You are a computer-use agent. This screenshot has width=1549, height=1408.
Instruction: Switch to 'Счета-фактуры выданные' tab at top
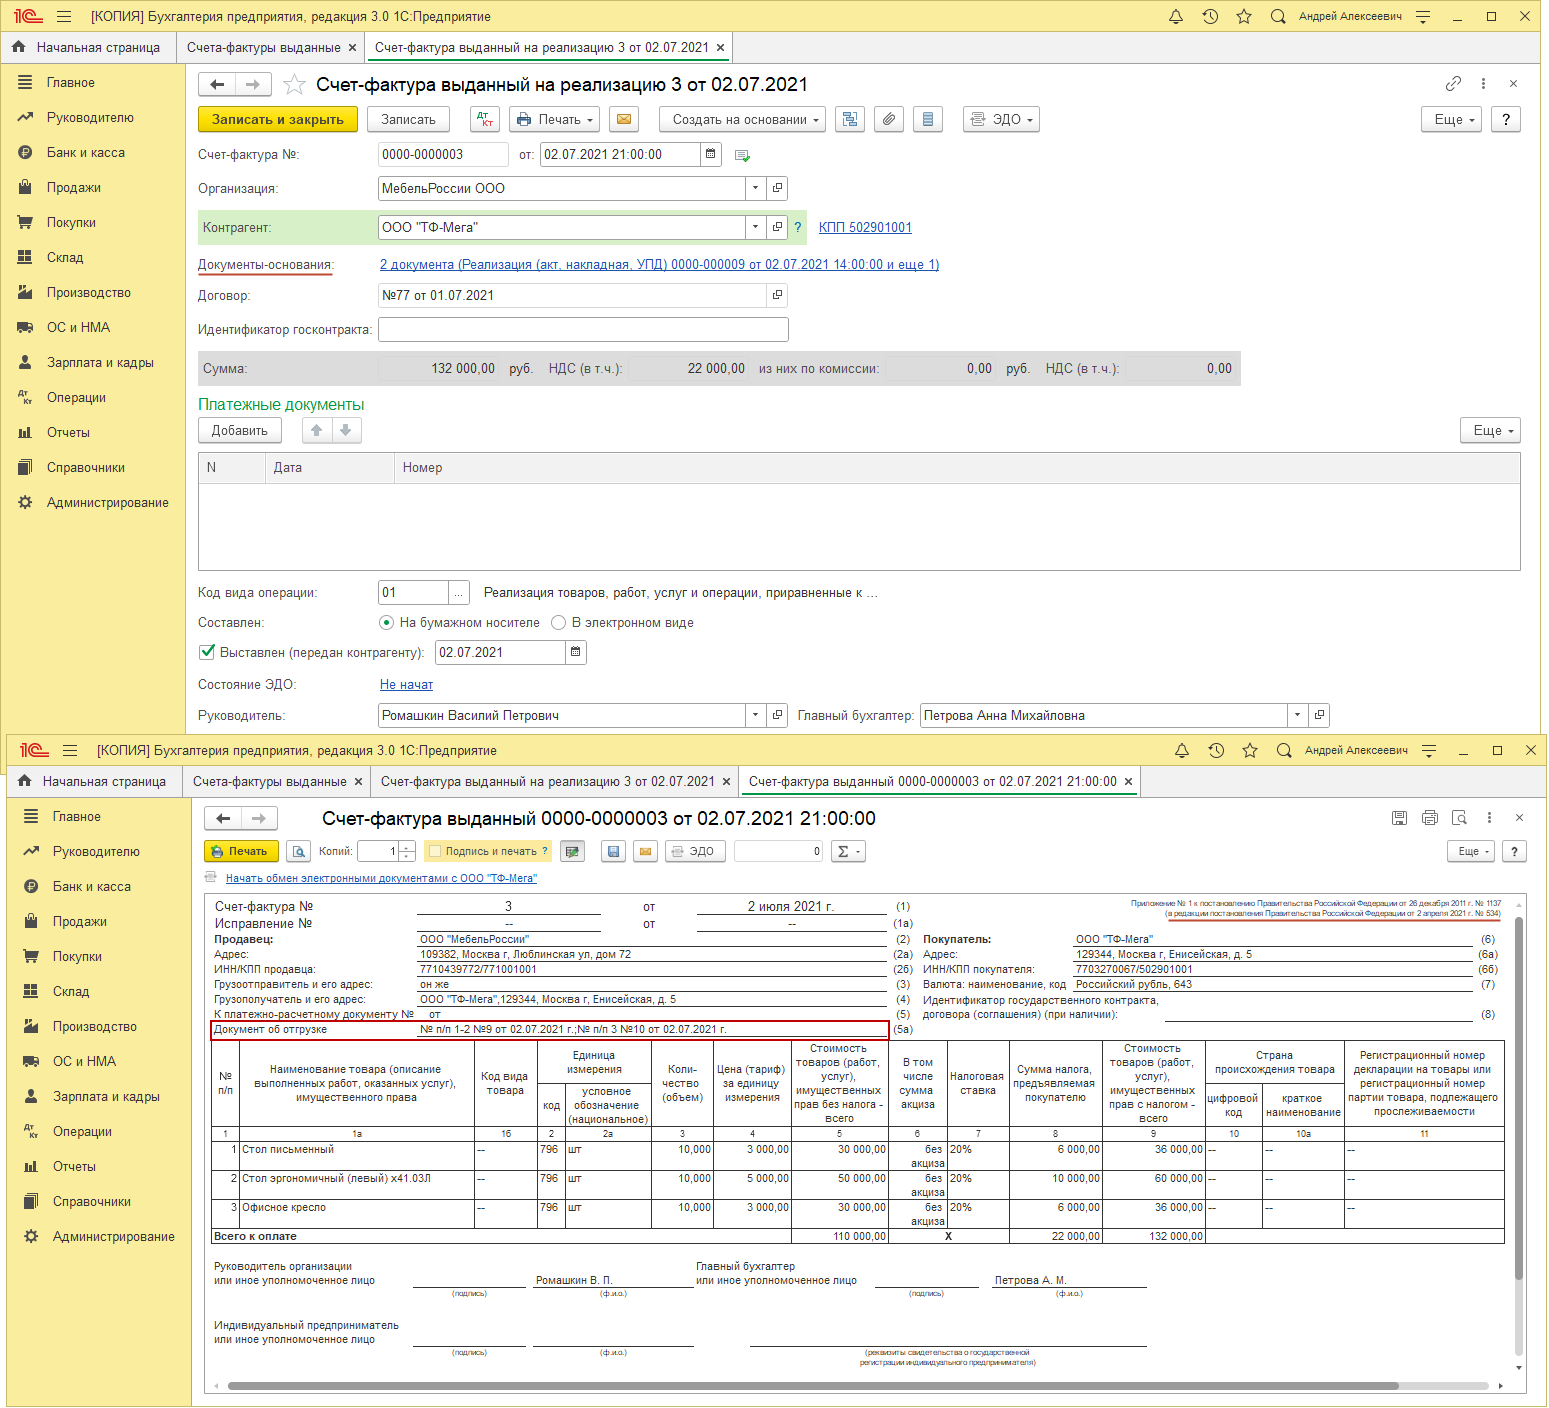click(x=264, y=47)
